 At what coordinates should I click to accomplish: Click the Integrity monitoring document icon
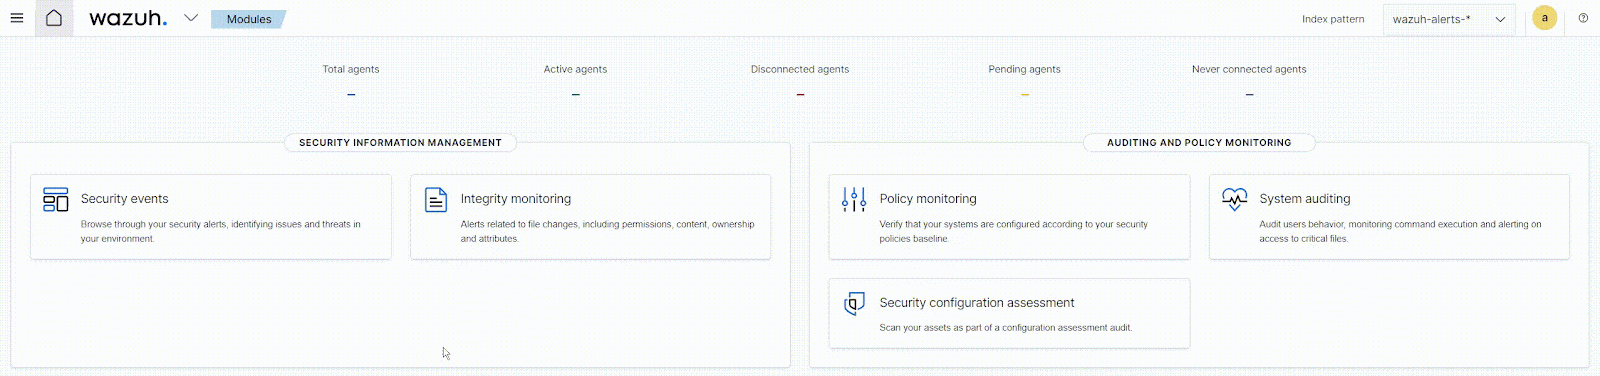pyautogui.click(x=436, y=200)
